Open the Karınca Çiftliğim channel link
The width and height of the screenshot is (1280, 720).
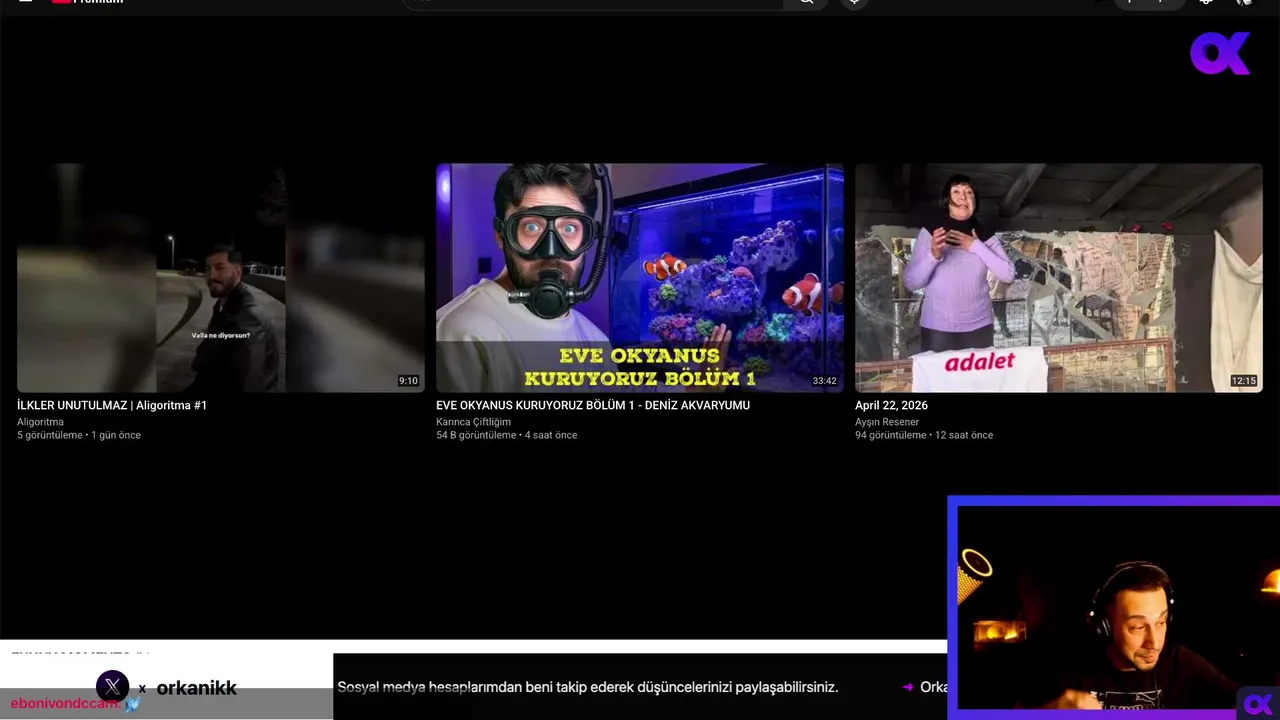point(473,422)
